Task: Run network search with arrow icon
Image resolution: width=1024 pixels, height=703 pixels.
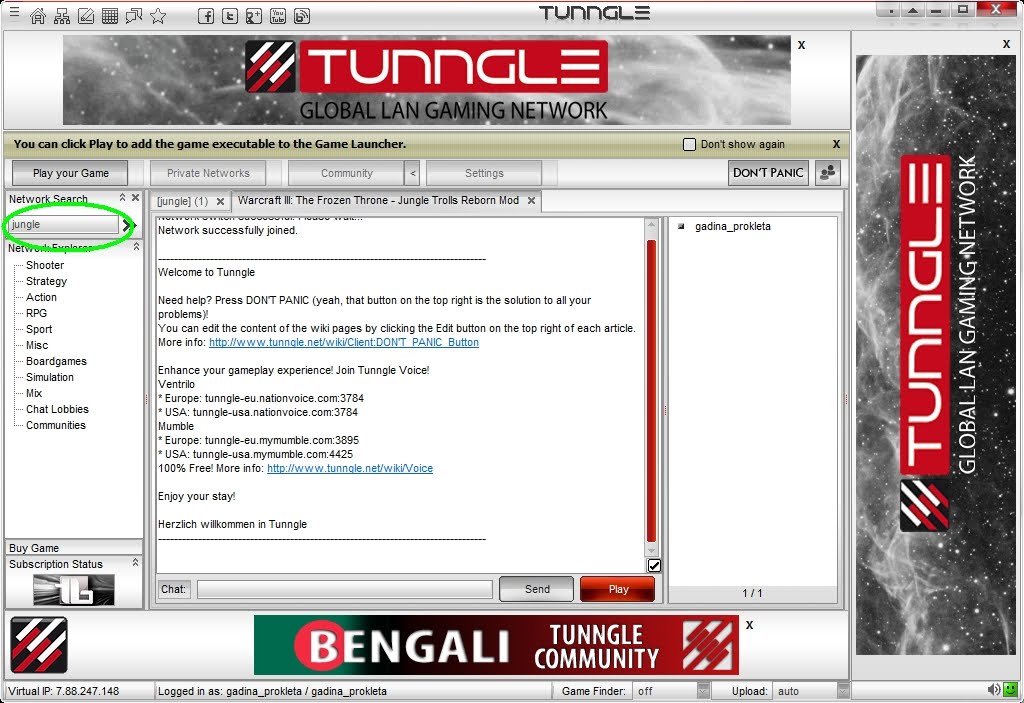Action: pyautogui.click(x=127, y=225)
